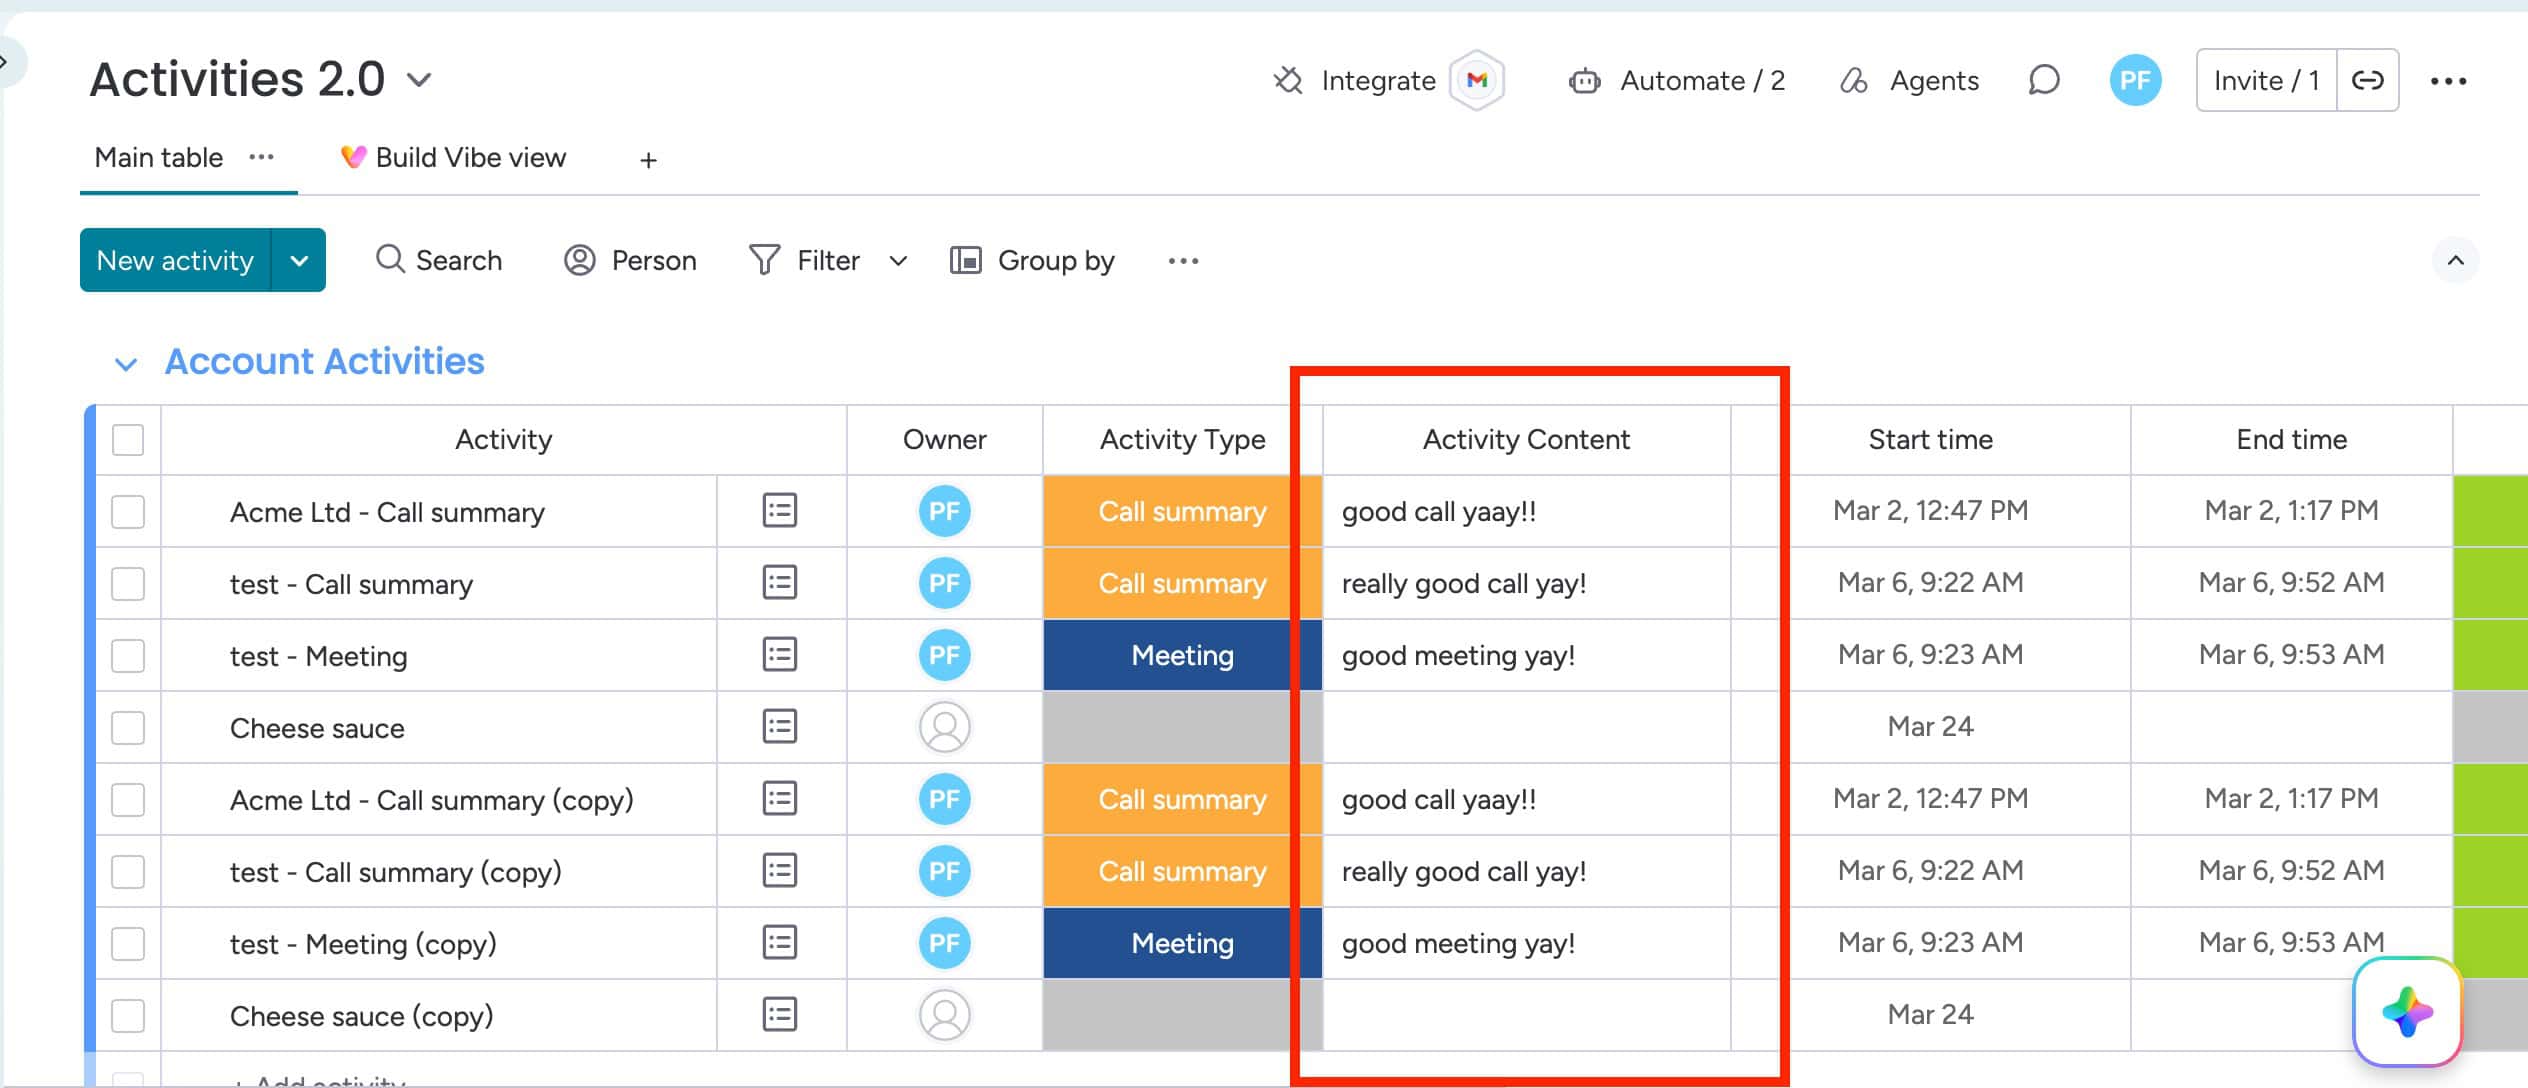Screen dimensions: 2528x1088
Task: Check the Acme Ltd - Call summary row
Action: pos(128,512)
